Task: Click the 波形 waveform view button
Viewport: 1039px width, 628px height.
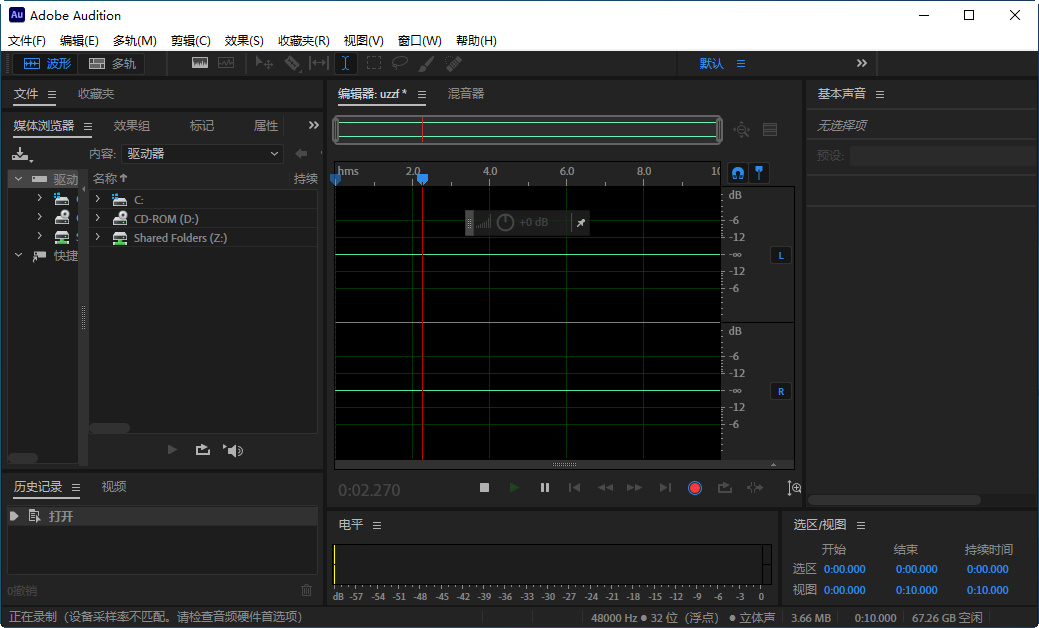Action: 47,62
